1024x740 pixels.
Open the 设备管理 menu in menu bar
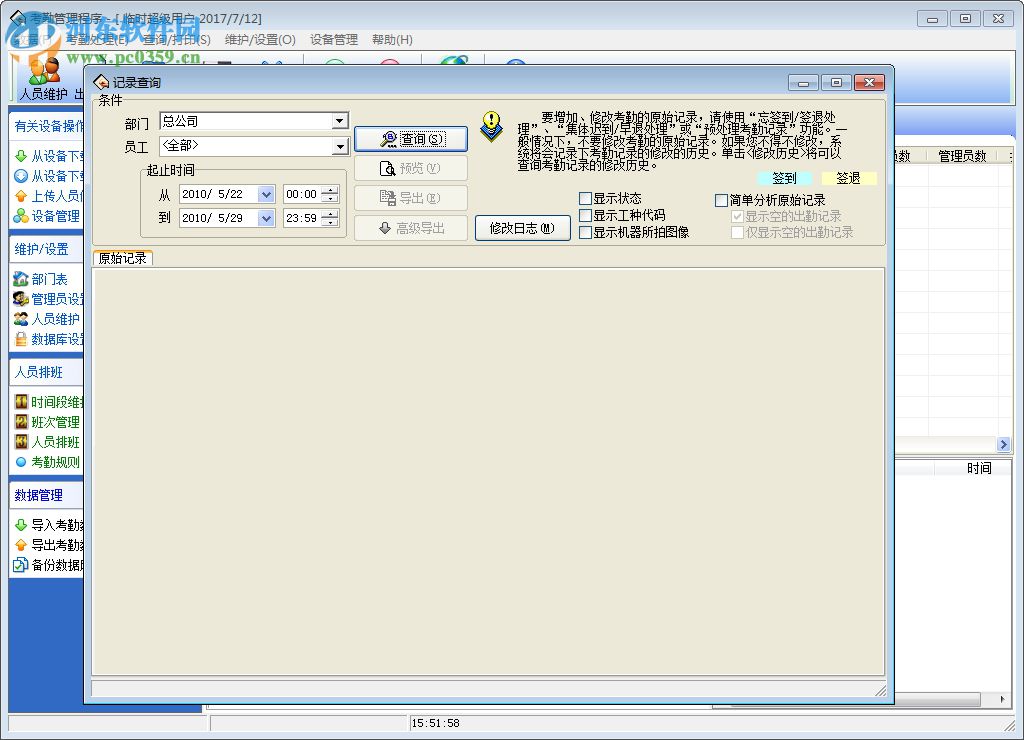(334, 40)
